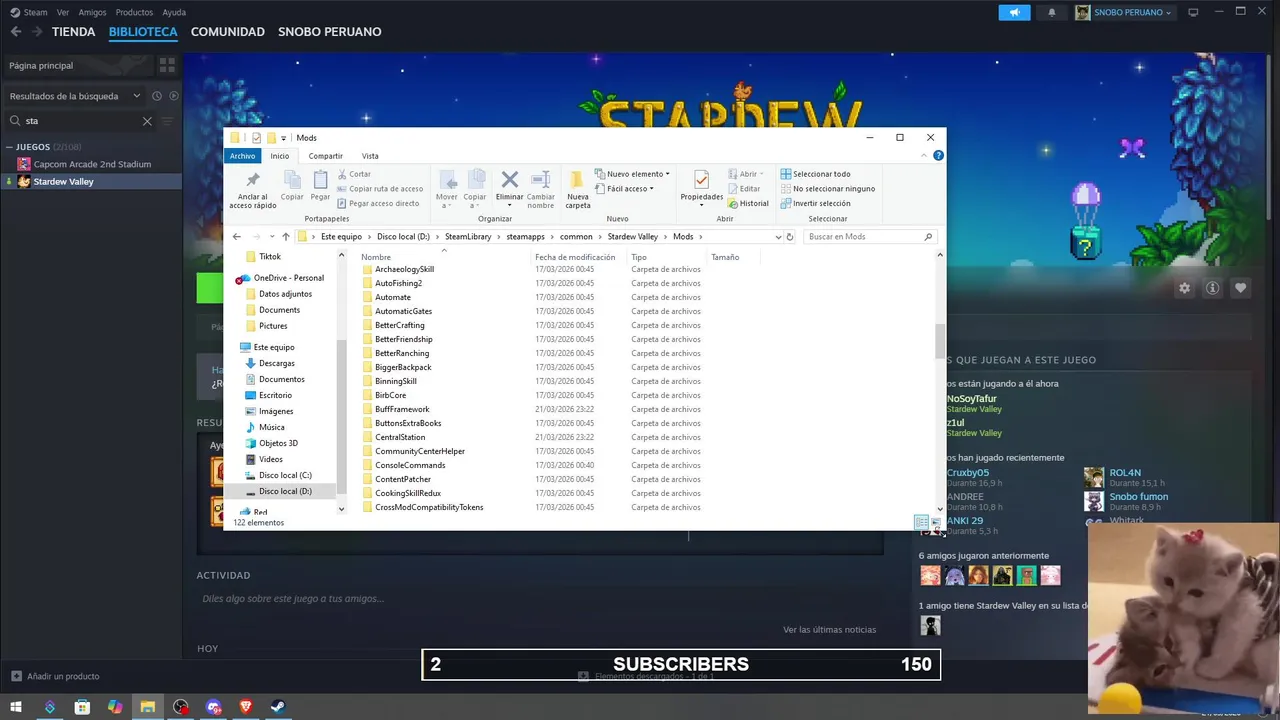Open recent locations dropdown beside forward arrow
The image size is (1280, 720).
(x=271, y=237)
